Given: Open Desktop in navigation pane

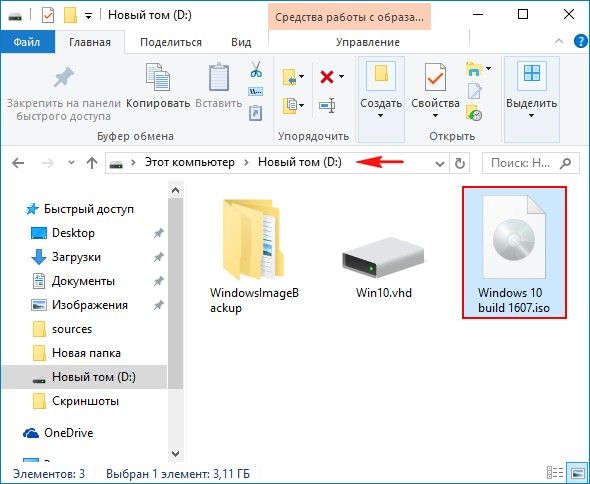Looking at the screenshot, I should point(73,233).
